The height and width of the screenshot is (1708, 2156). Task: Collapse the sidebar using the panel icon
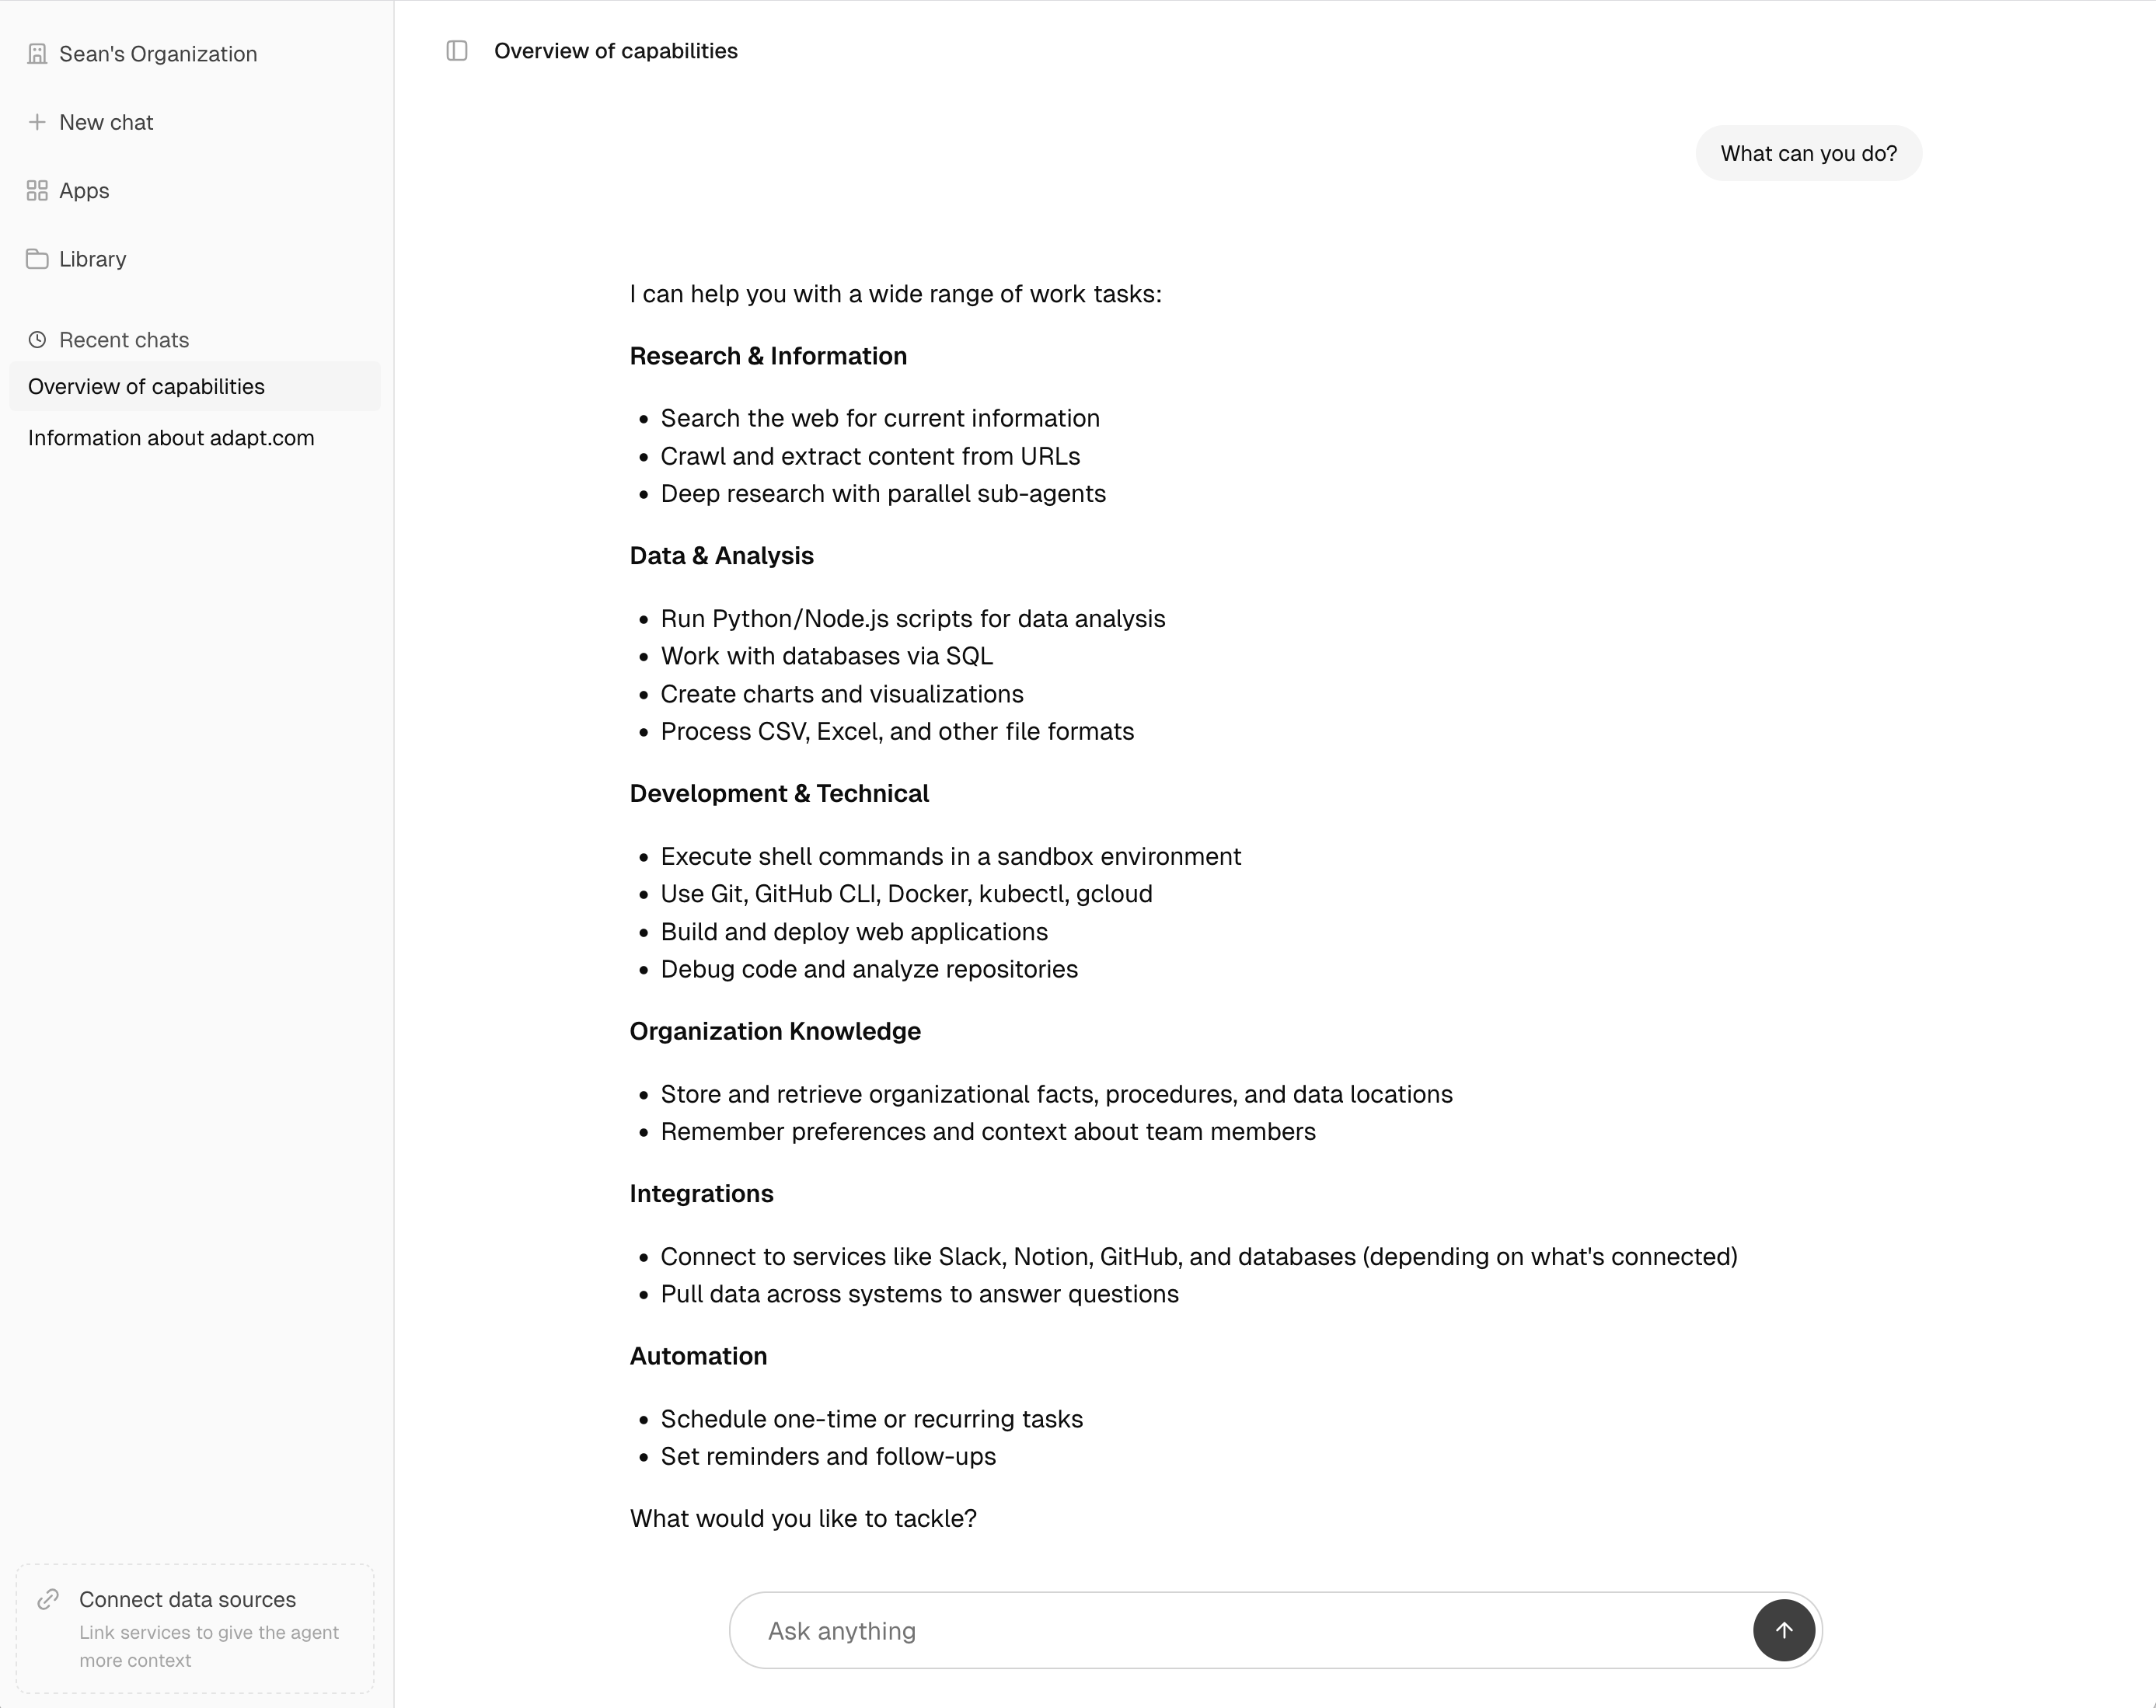458,50
